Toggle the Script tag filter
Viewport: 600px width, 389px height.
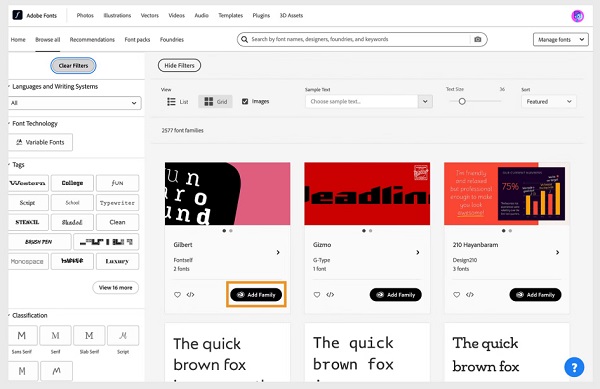[28, 202]
